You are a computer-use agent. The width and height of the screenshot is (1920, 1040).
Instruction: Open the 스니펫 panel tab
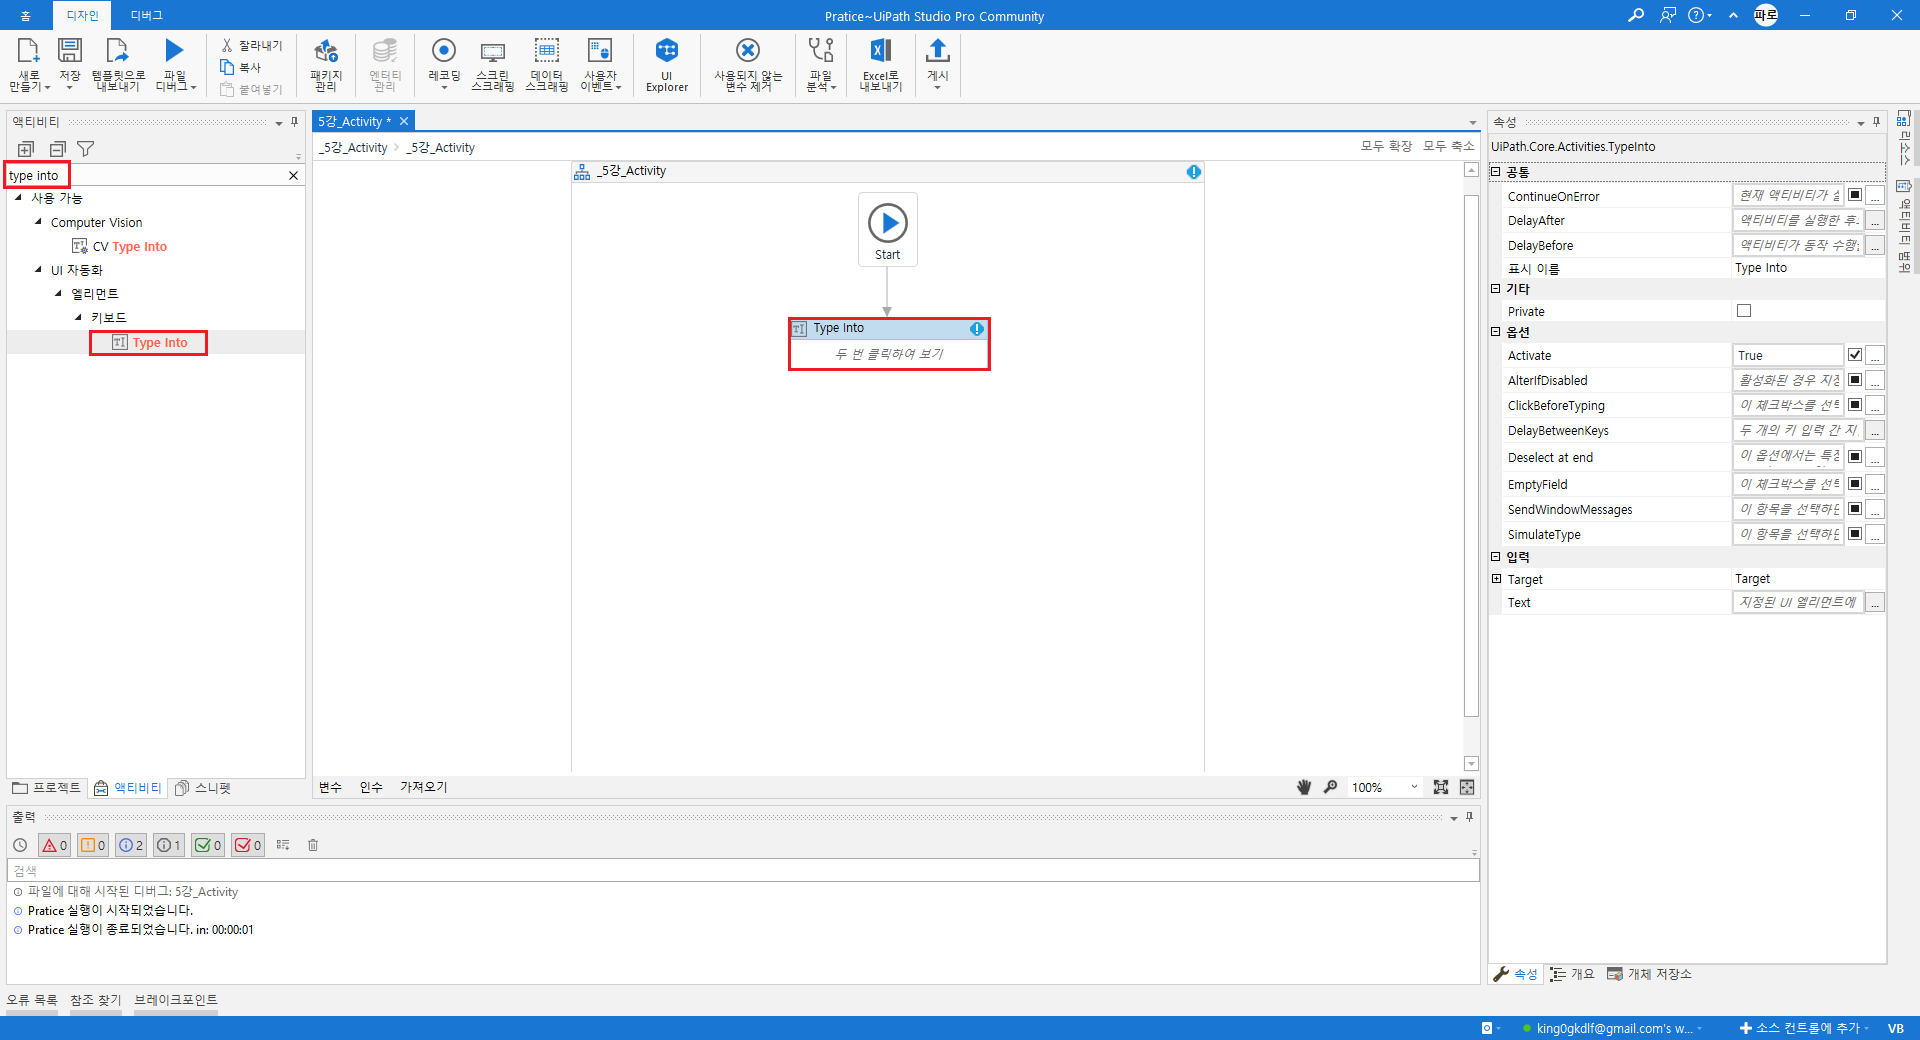203,788
